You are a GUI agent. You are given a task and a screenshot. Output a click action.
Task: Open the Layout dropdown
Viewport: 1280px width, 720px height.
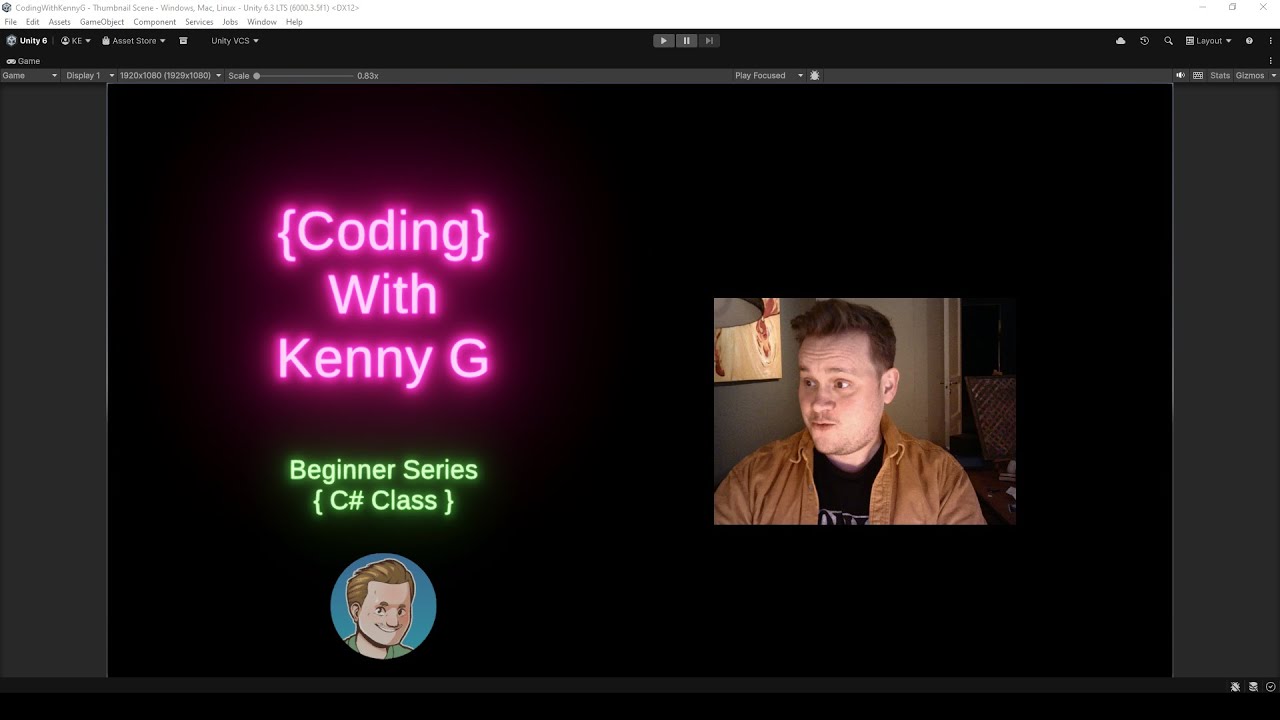click(x=1208, y=41)
